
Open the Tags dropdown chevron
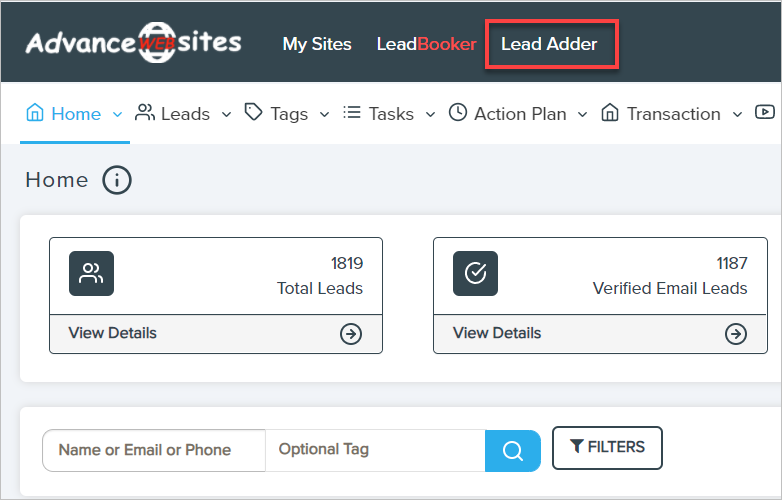pos(324,114)
